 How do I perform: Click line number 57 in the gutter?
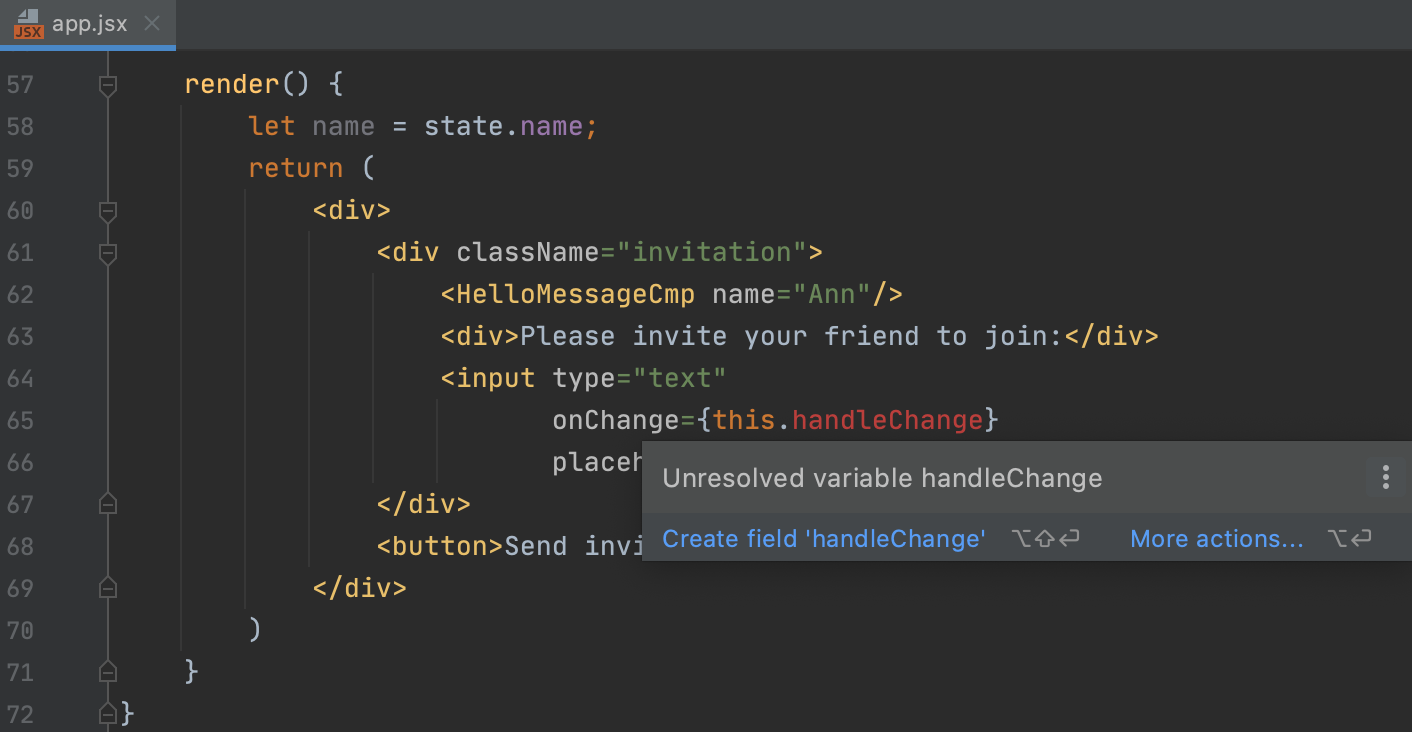20,85
